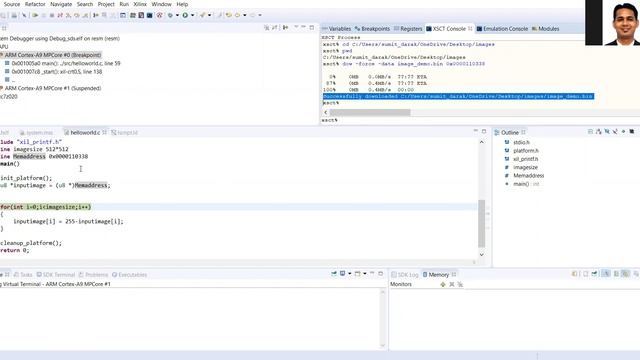Toggle memory monitors pane icon
The image size is (640, 360).
[606, 274]
